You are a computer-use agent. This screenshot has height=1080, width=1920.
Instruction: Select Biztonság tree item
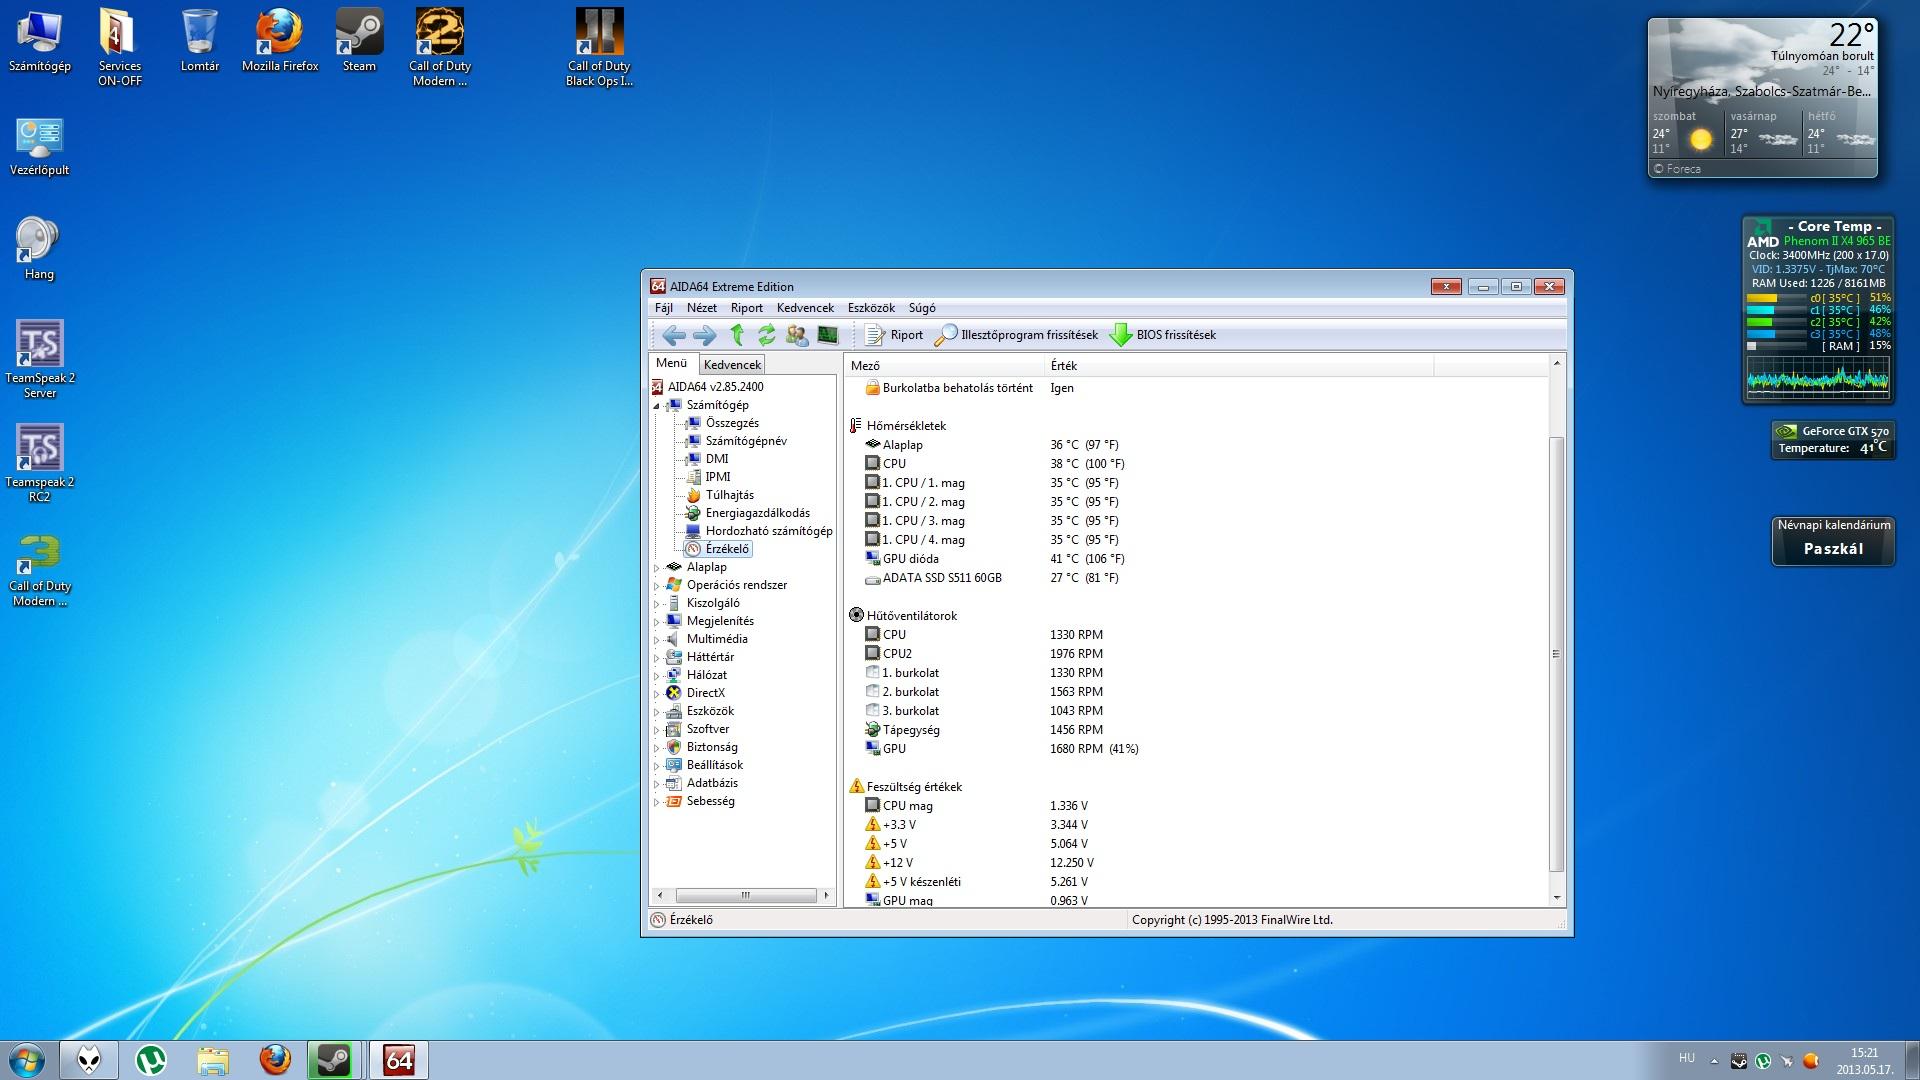click(x=712, y=747)
